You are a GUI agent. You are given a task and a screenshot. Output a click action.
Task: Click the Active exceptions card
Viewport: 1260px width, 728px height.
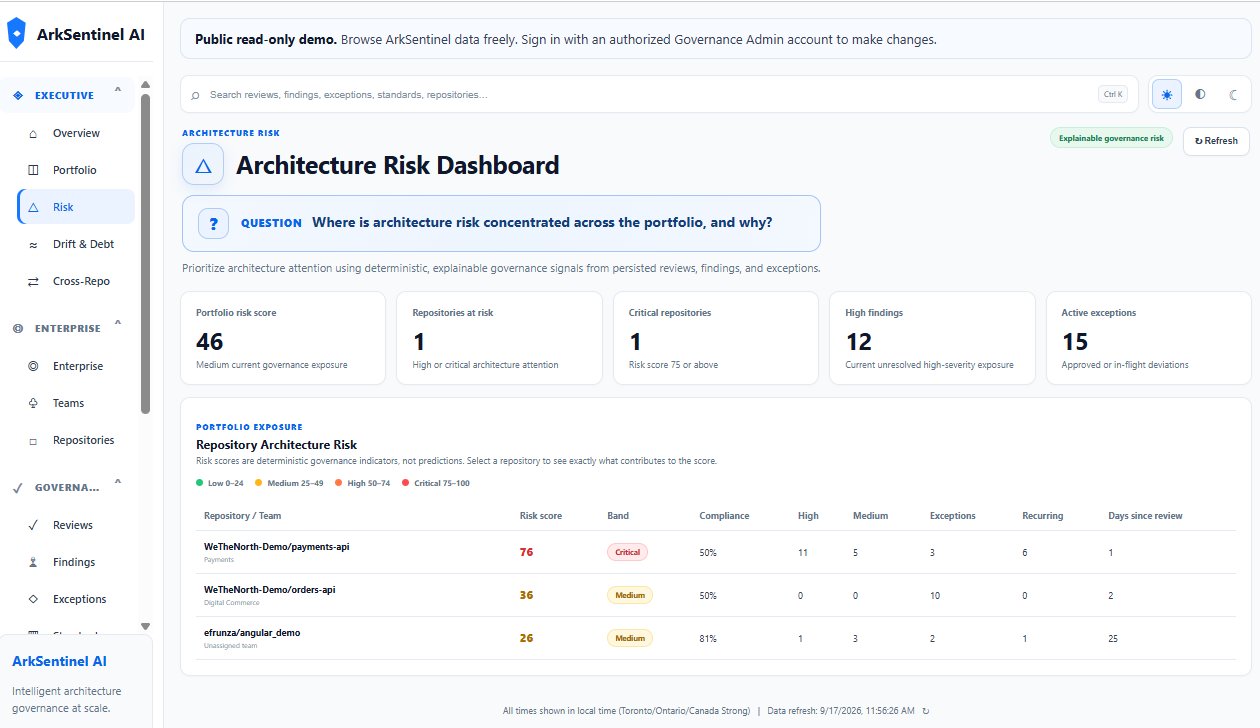[1149, 338]
